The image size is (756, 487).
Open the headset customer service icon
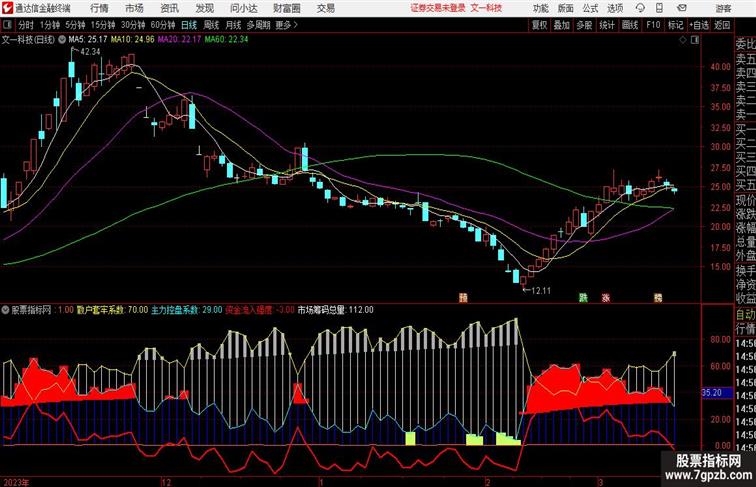point(640,8)
